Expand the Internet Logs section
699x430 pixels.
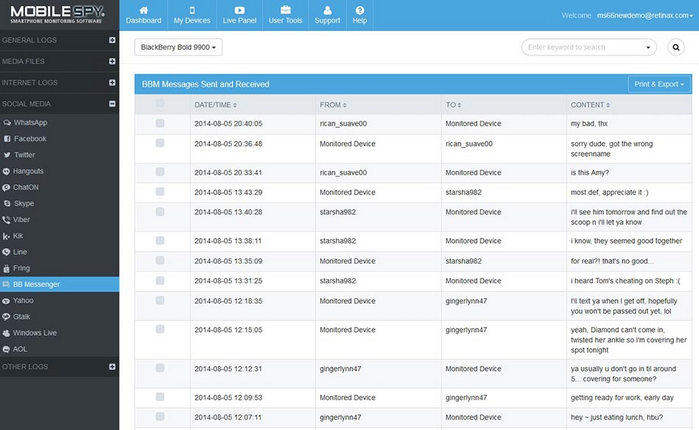point(112,82)
